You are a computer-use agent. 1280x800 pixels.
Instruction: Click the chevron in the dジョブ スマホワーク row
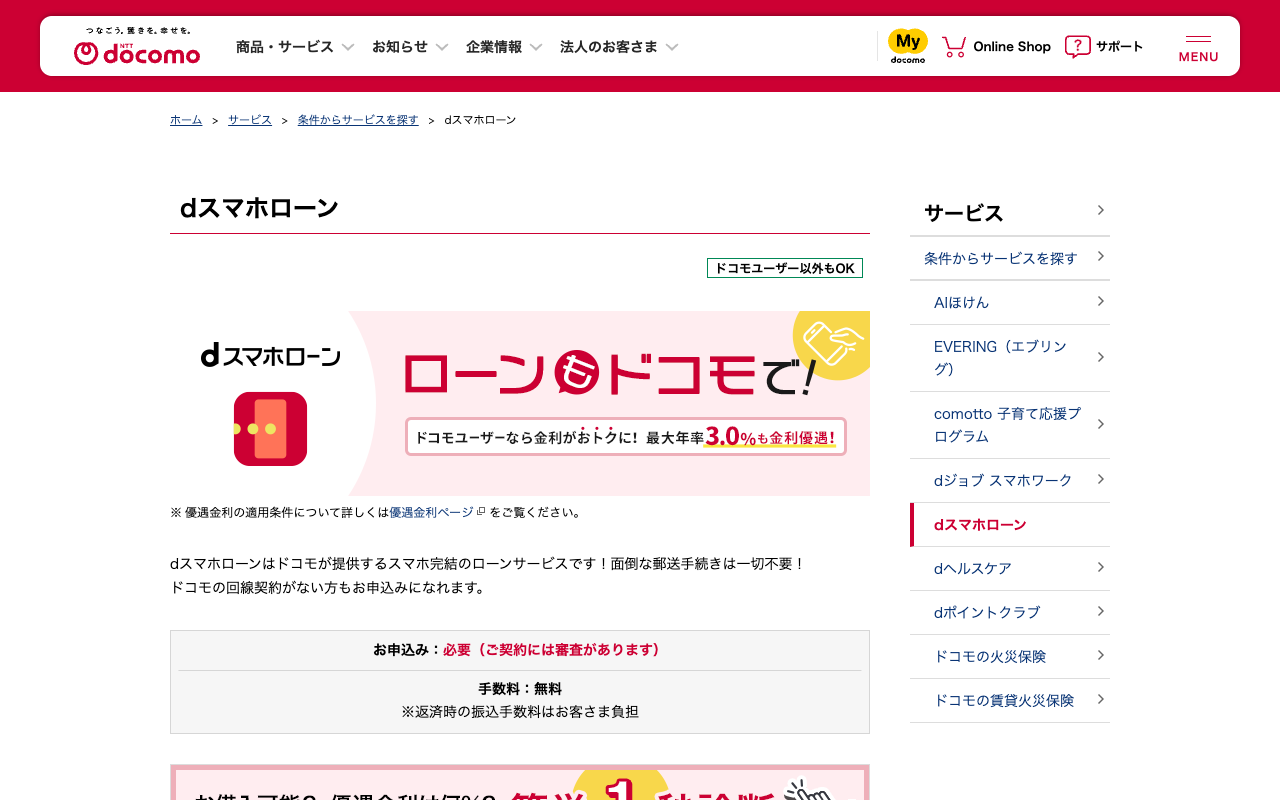(x=1100, y=479)
